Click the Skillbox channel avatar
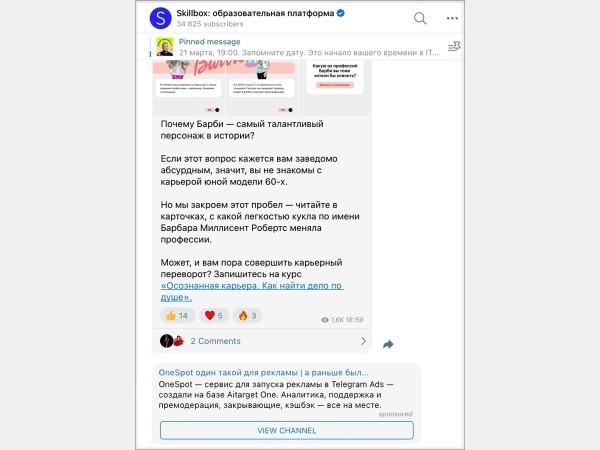 [x=160, y=18]
